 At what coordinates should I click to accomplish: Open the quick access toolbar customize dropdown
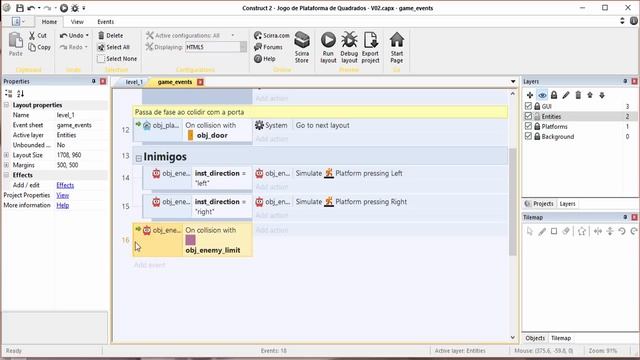[x=84, y=8]
